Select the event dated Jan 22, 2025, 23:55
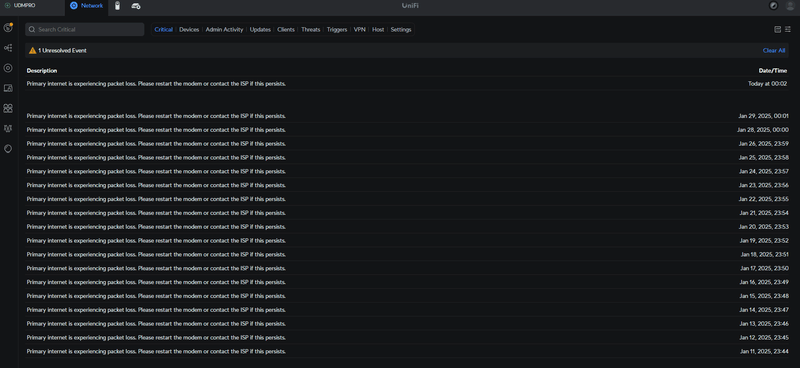 [407, 199]
